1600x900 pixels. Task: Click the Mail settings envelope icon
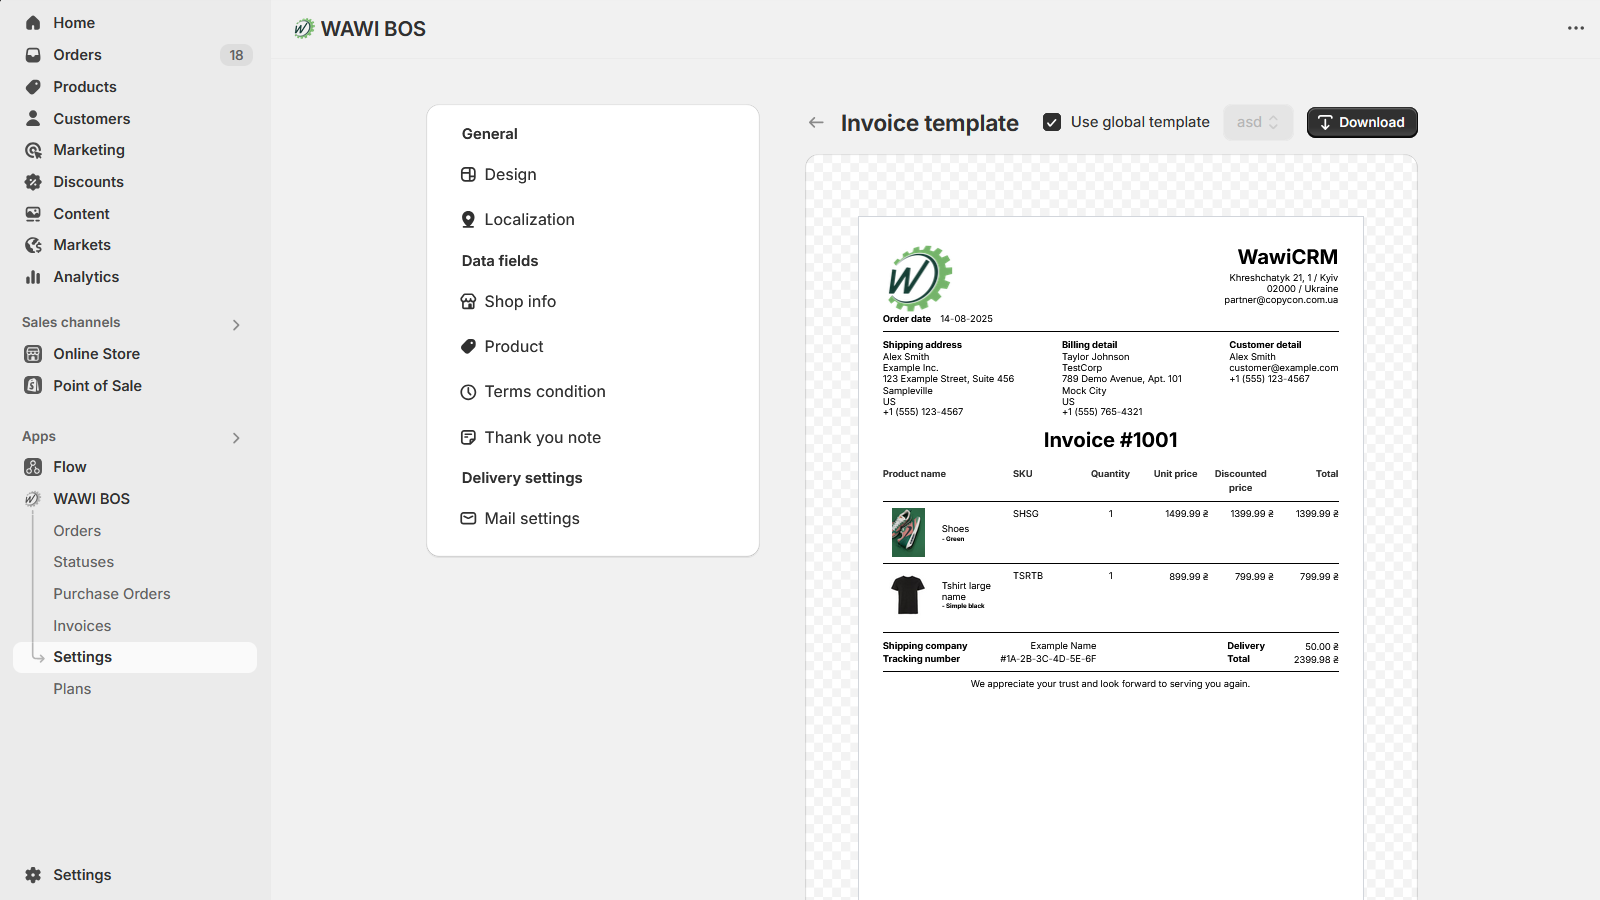469,518
